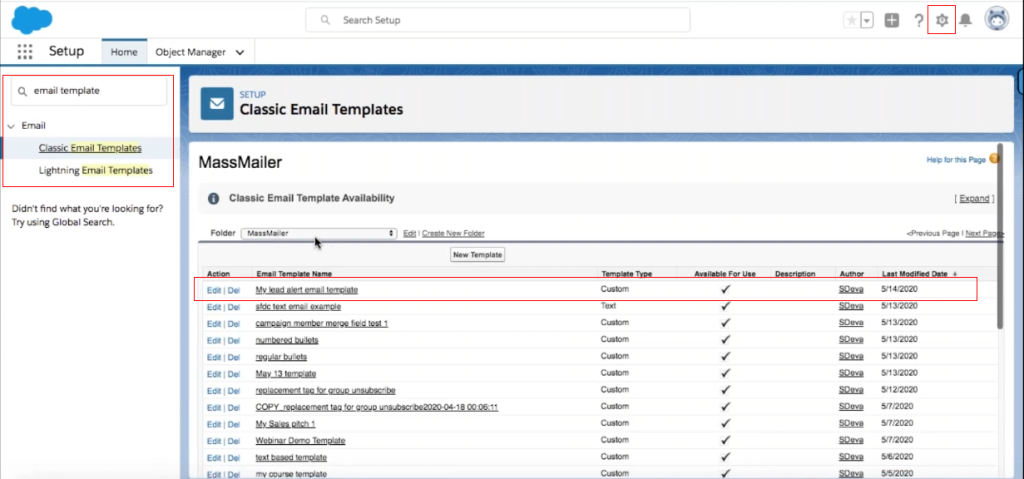Click the page vertical scrollbar
Screen dimensions: 1024x479
(1000, 235)
